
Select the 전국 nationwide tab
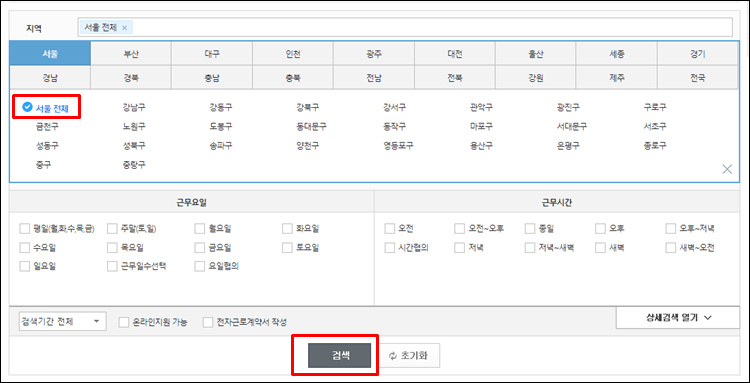click(x=697, y=77)
